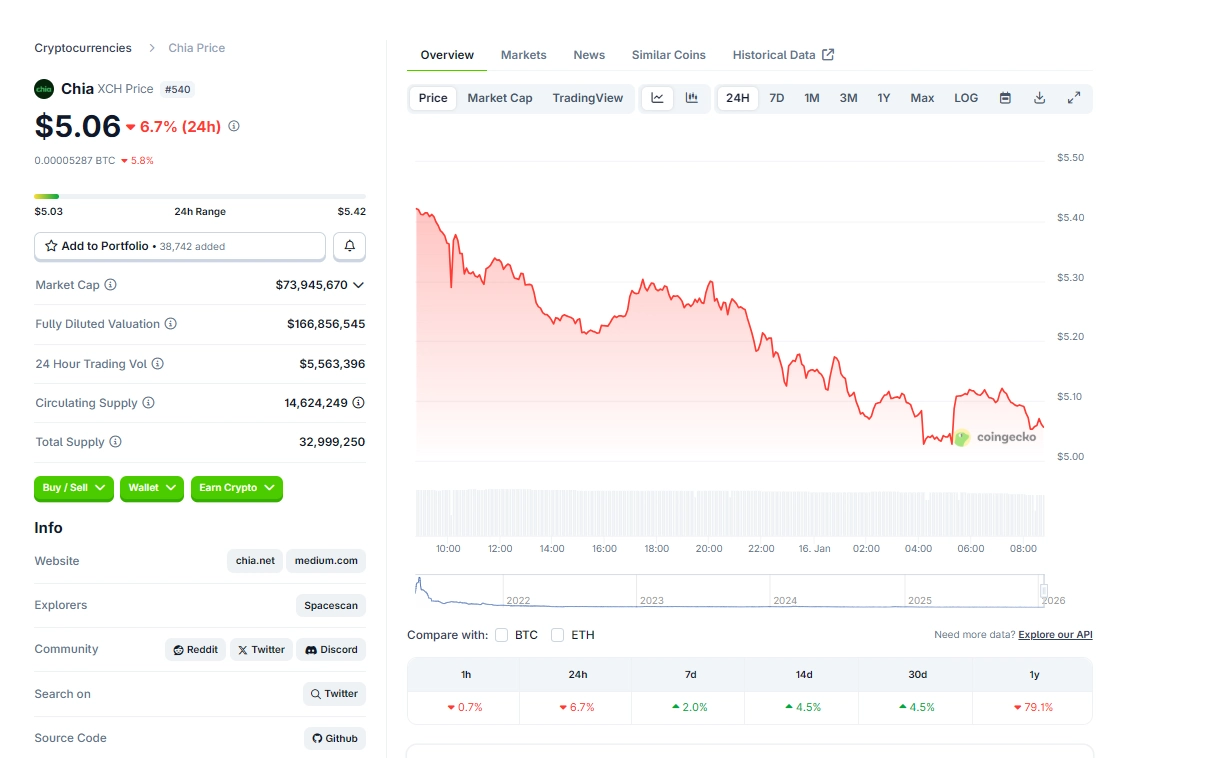Screen dimensions: 1212x758
Task: Click the line chart view icon
Action: coord(657,98)
